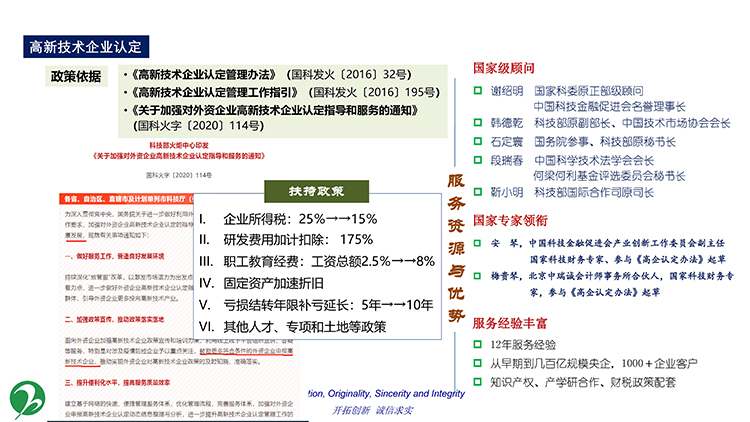
Task: Click the diamond bullet beside 梅青琴
Action: pos(478,273)
